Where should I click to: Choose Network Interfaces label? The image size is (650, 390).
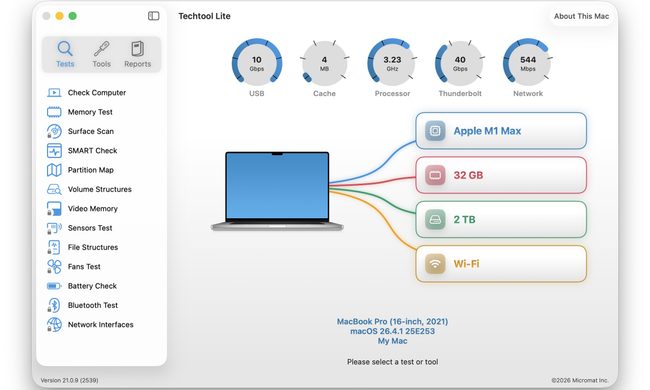tap(100, 325)
